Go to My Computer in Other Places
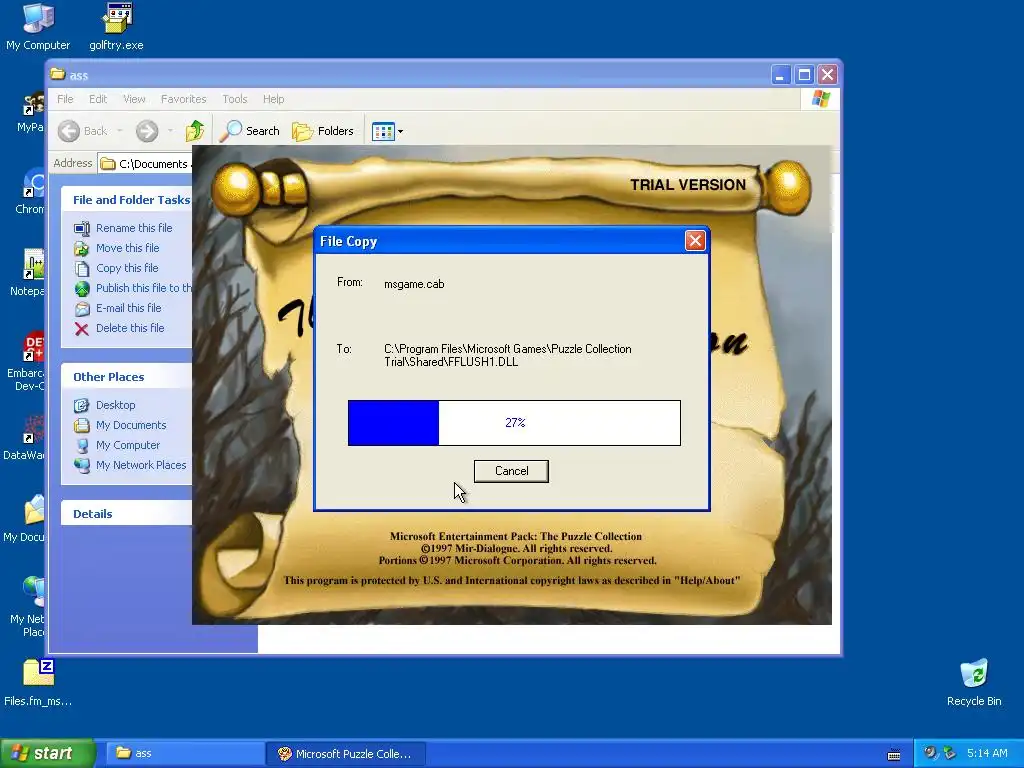 pos(127,445)
